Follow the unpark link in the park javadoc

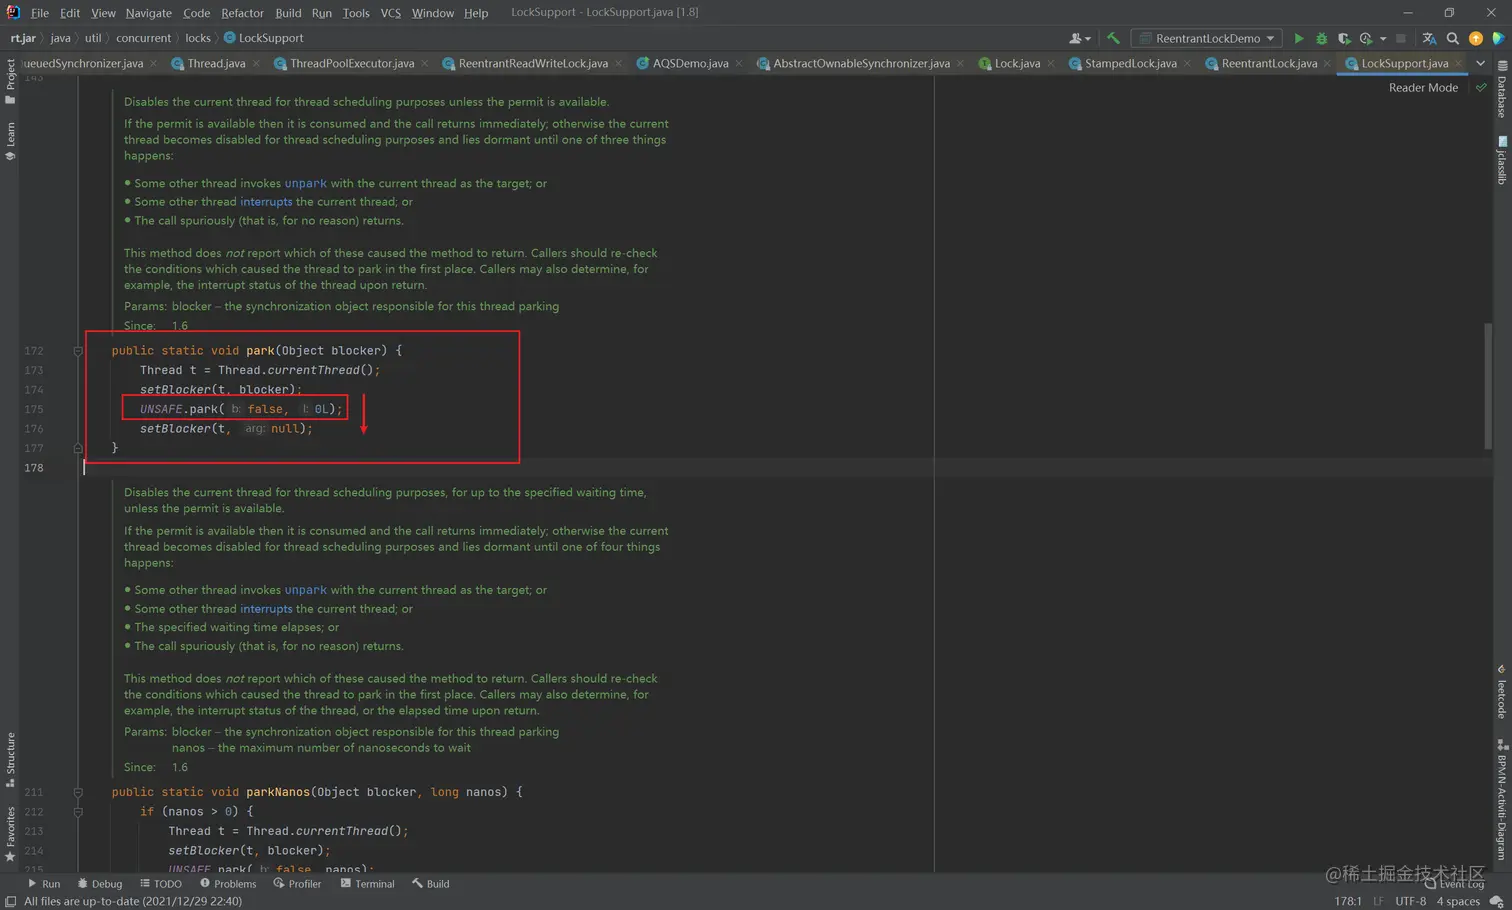(x=305, y=183)
